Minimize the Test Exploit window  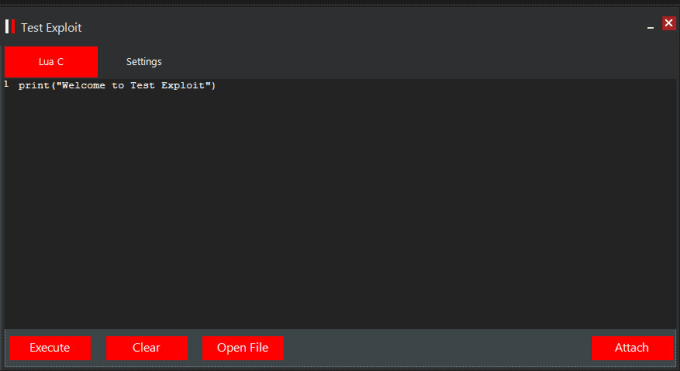[x=650, y=27]
